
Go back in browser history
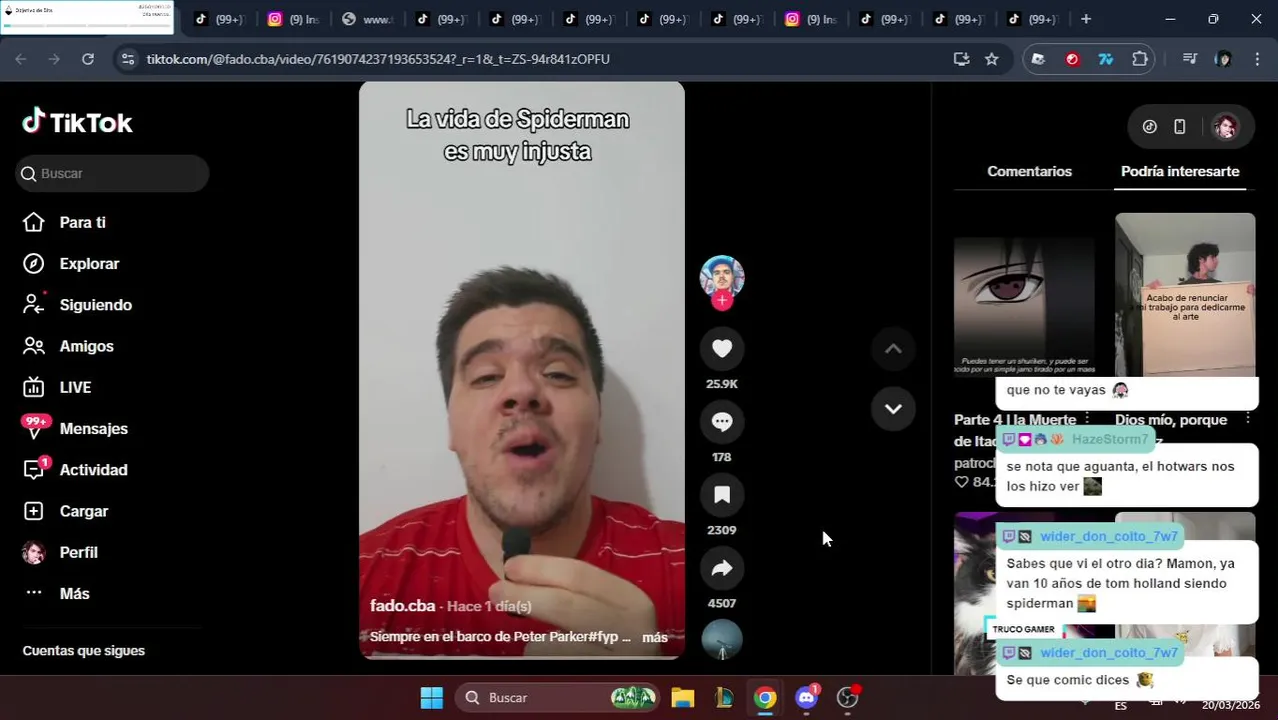21,59
